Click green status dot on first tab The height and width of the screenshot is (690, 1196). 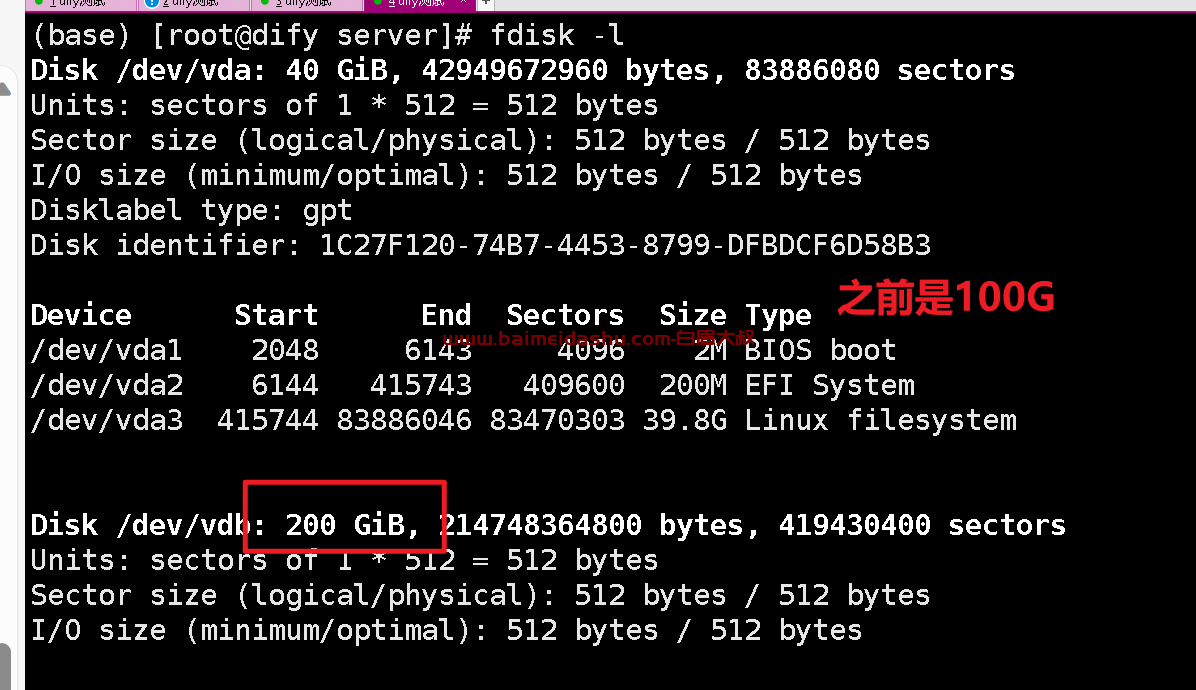click(39, 3)
